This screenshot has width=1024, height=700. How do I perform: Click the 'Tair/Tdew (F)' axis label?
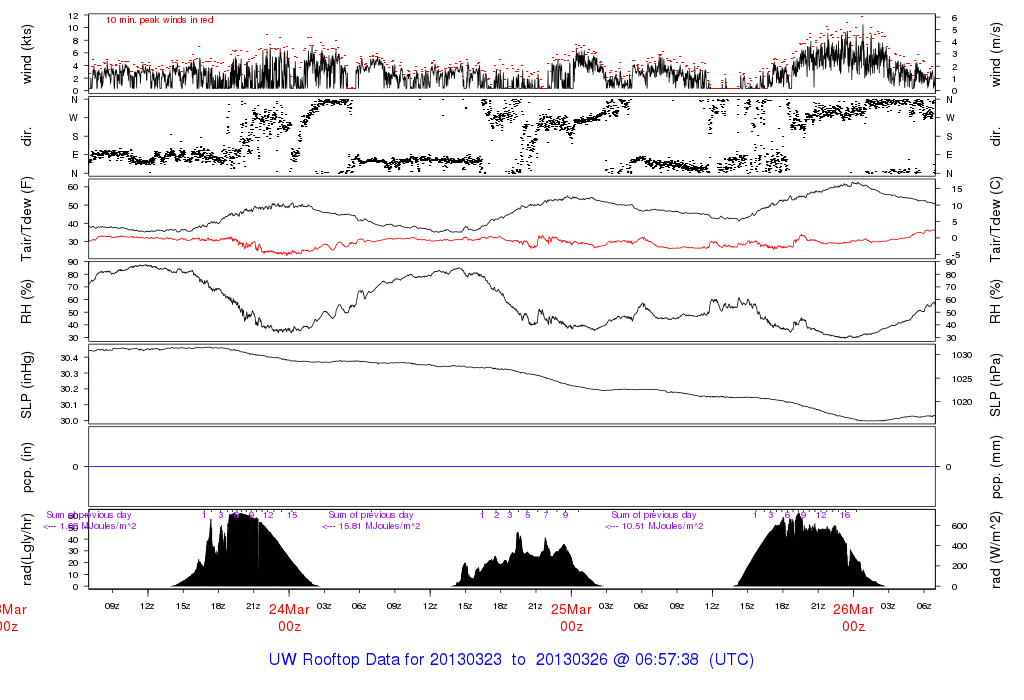coord(26,219)
